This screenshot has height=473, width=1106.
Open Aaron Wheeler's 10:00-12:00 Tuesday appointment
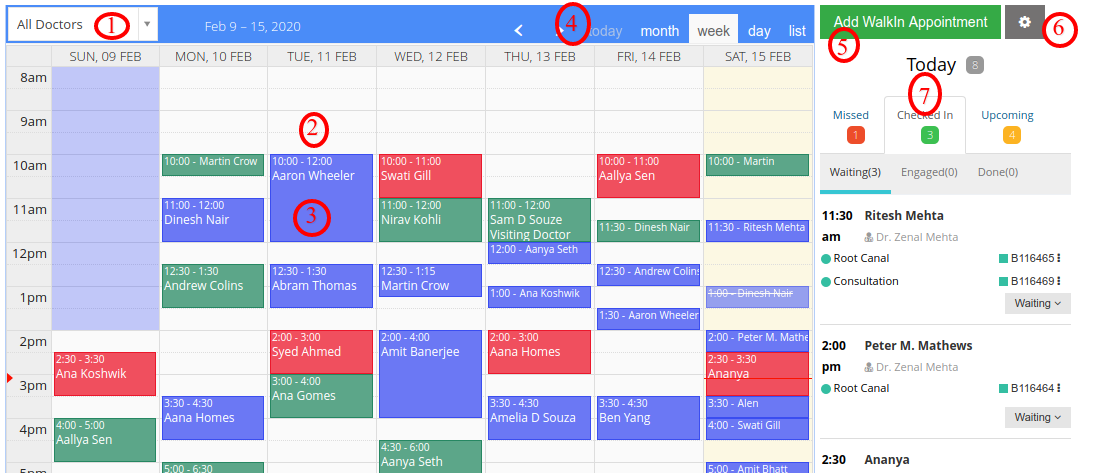click(321, 198)
